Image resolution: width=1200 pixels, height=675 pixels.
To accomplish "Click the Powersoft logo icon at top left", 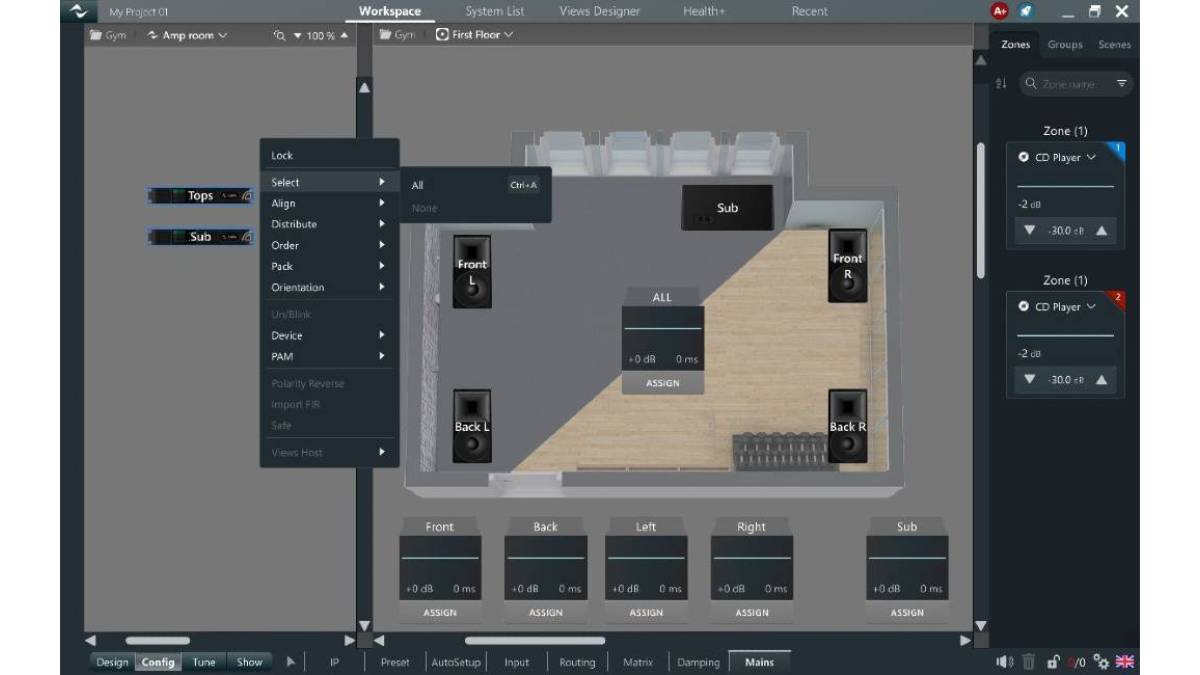I will (78, 12).
